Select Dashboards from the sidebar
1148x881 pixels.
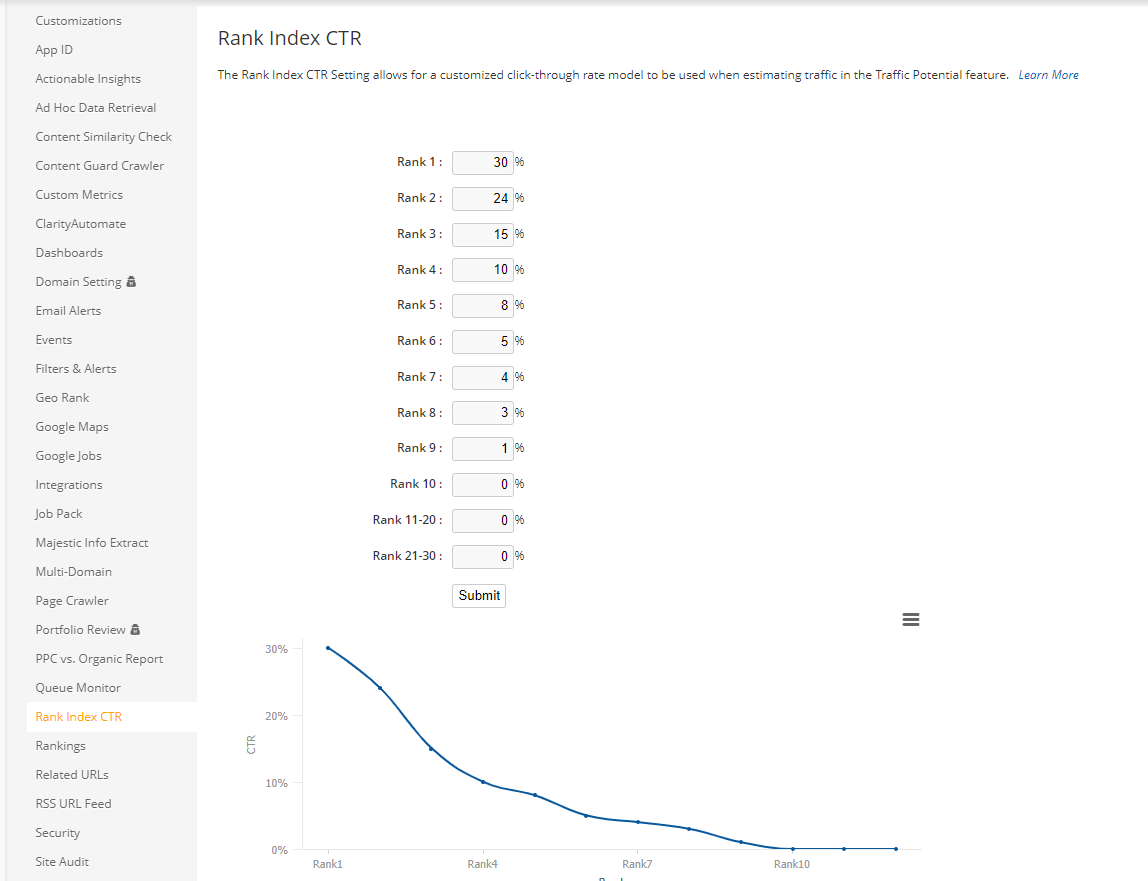pyautogui.click(x=69, y=253)
